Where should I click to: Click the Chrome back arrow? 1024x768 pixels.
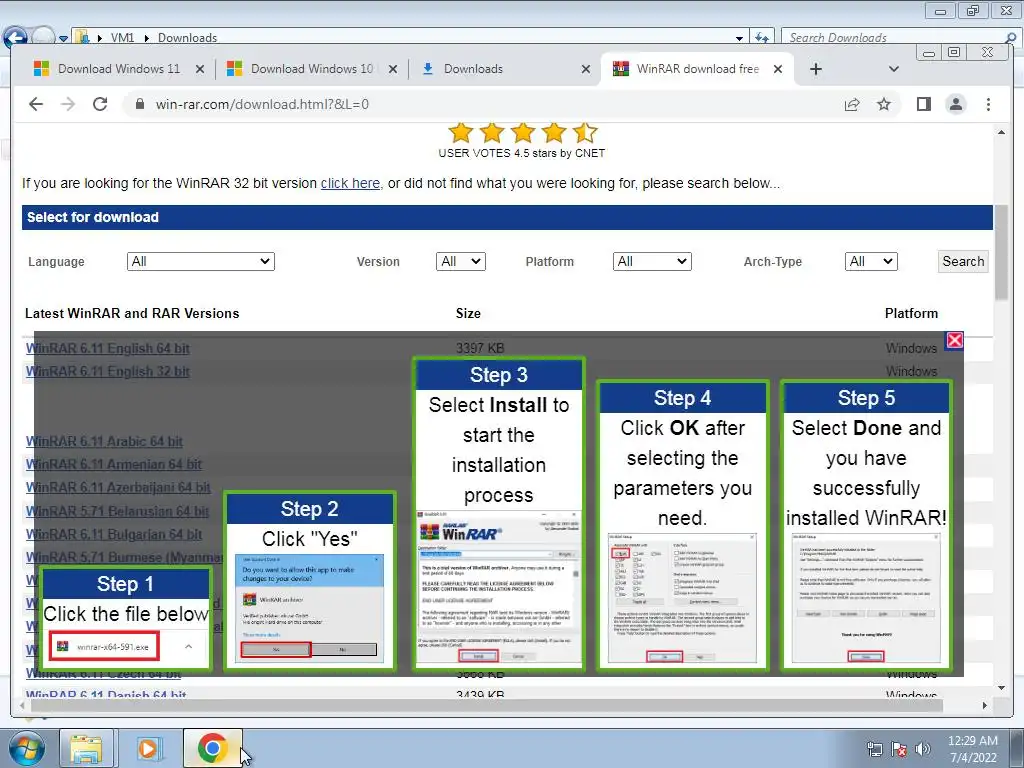tap(36, 104)
